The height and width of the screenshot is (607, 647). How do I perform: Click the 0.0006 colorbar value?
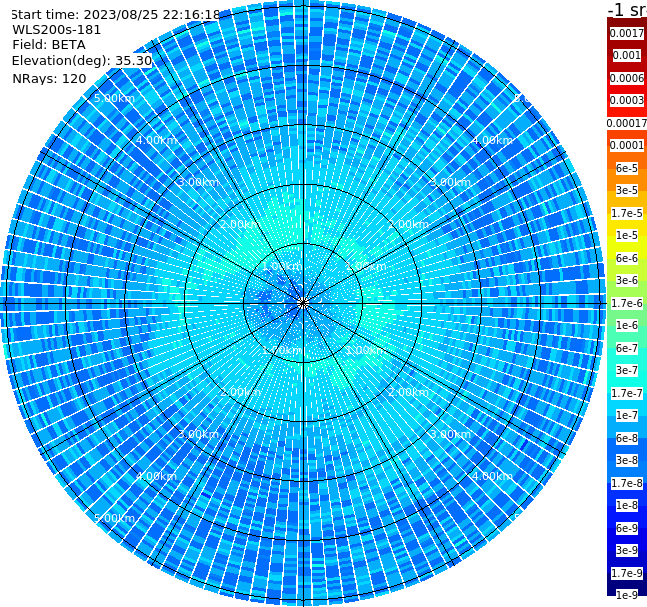(x=627, y=78)
